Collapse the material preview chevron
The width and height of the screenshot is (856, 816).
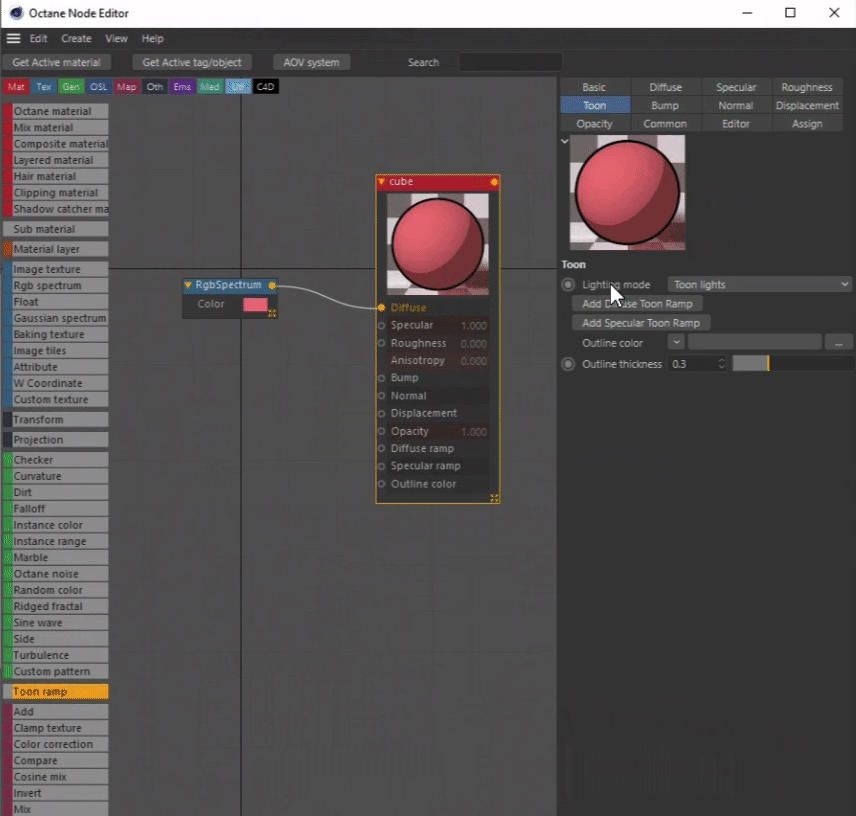(x=564, y=141)
